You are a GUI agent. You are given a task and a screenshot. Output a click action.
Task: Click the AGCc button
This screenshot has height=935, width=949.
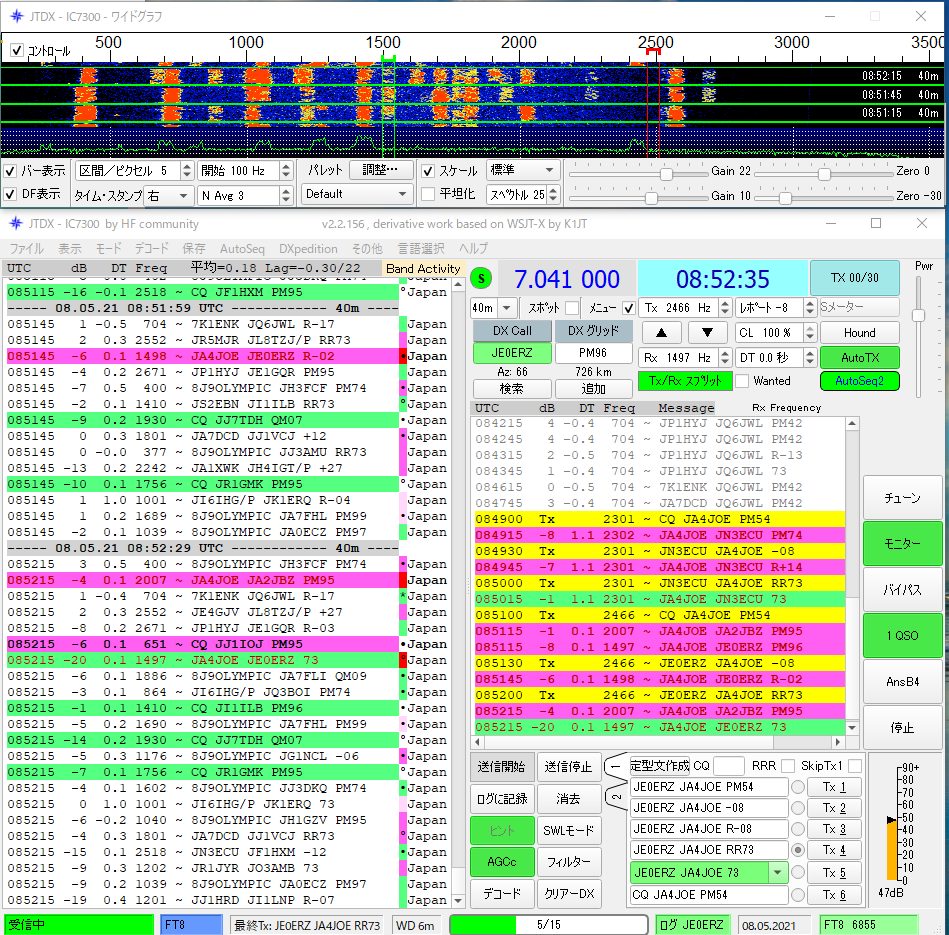click(501, 861)
